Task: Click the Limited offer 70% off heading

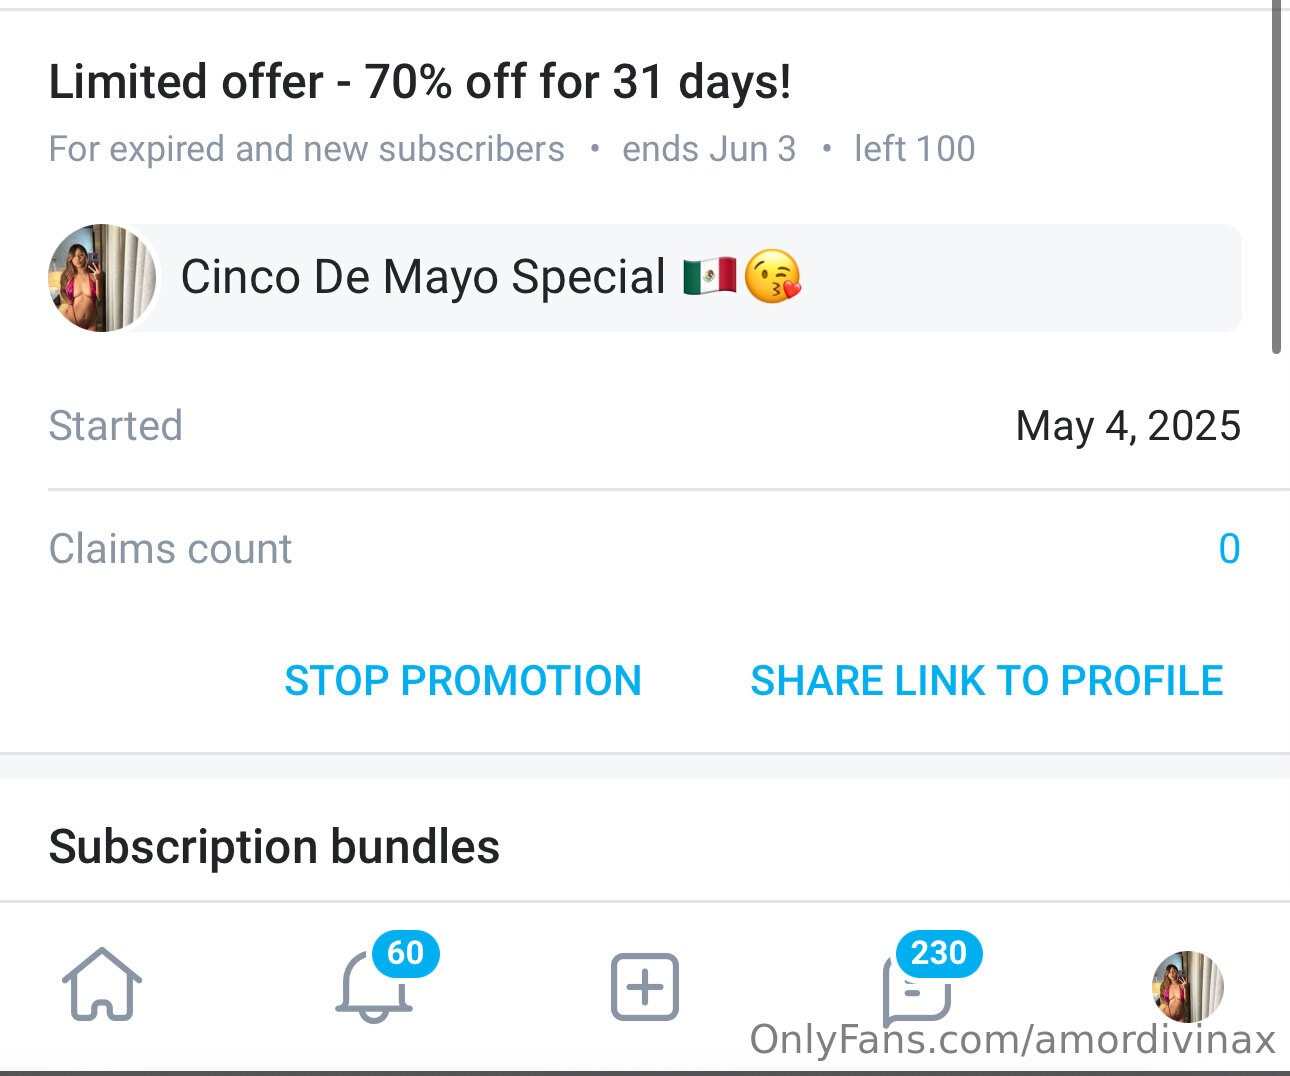Action: coord(420,82)
